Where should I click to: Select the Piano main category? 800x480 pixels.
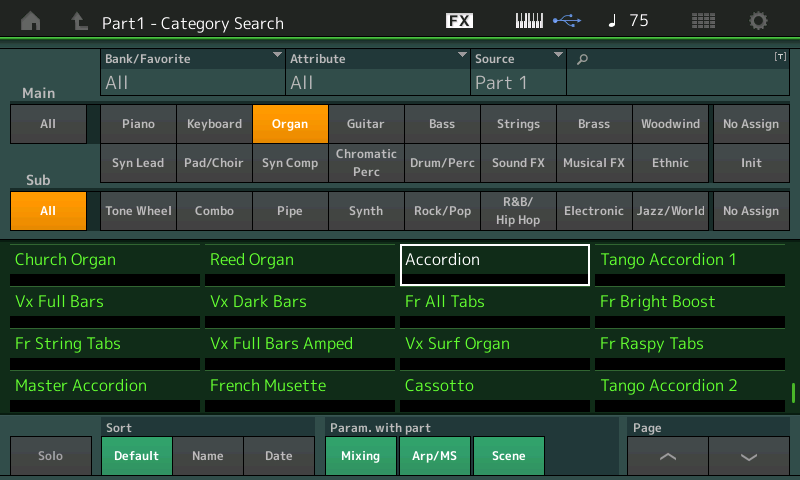click(x=138, y=124)
